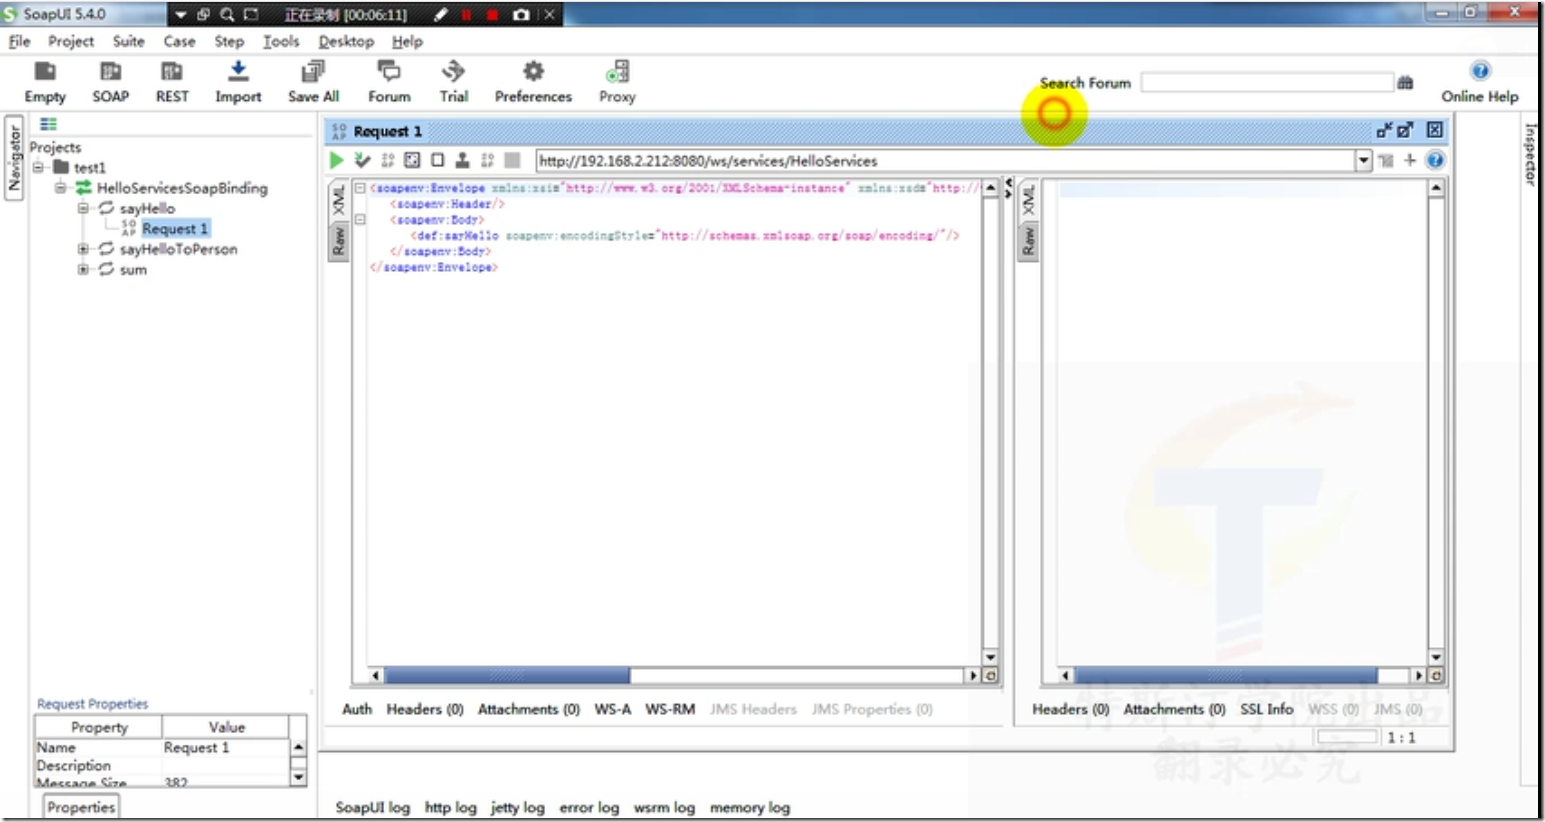Open the Tools menu

pos(281,41)
